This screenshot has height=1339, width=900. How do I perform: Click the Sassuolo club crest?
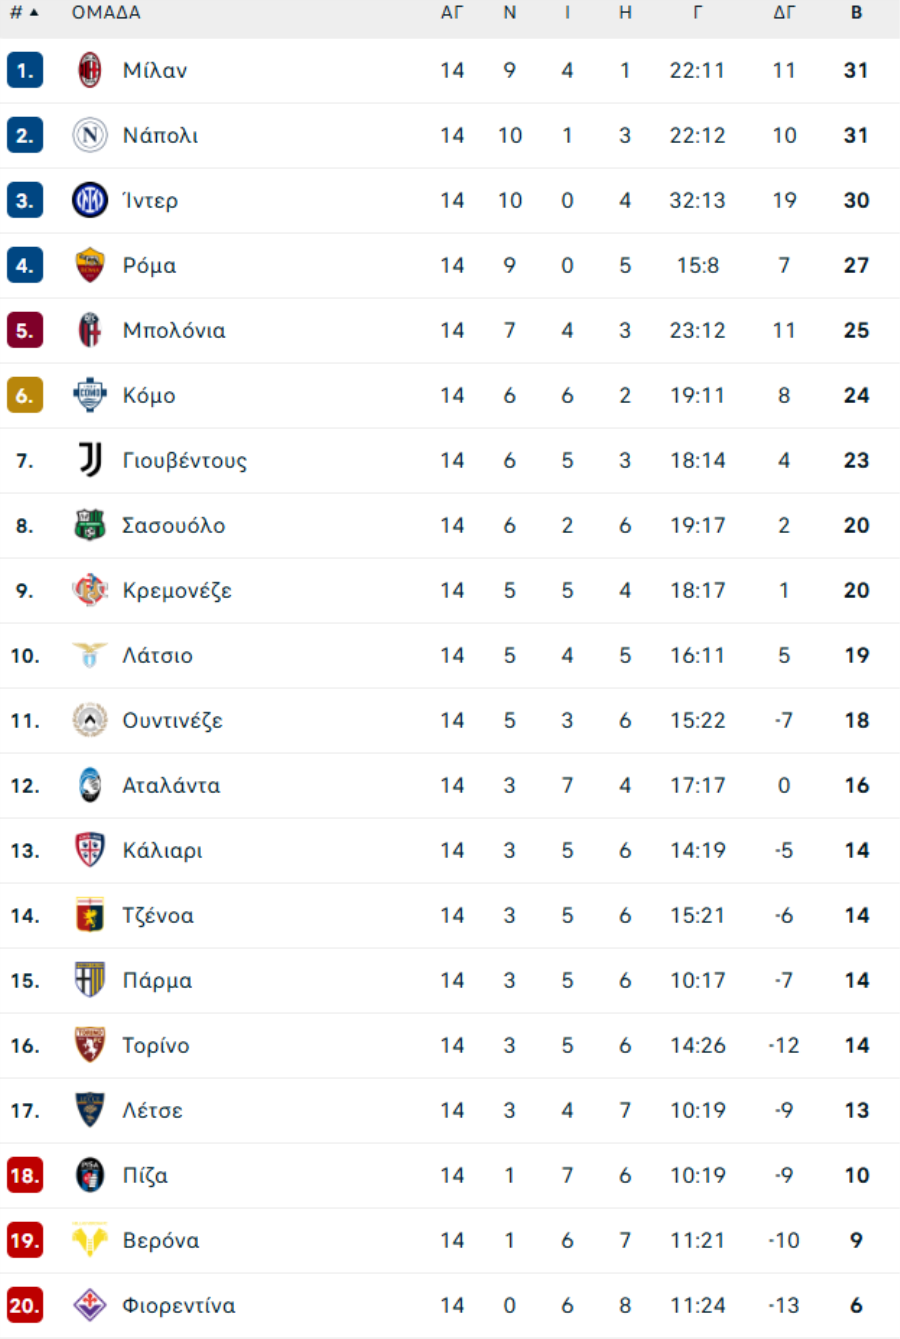(x=90, y=525)
